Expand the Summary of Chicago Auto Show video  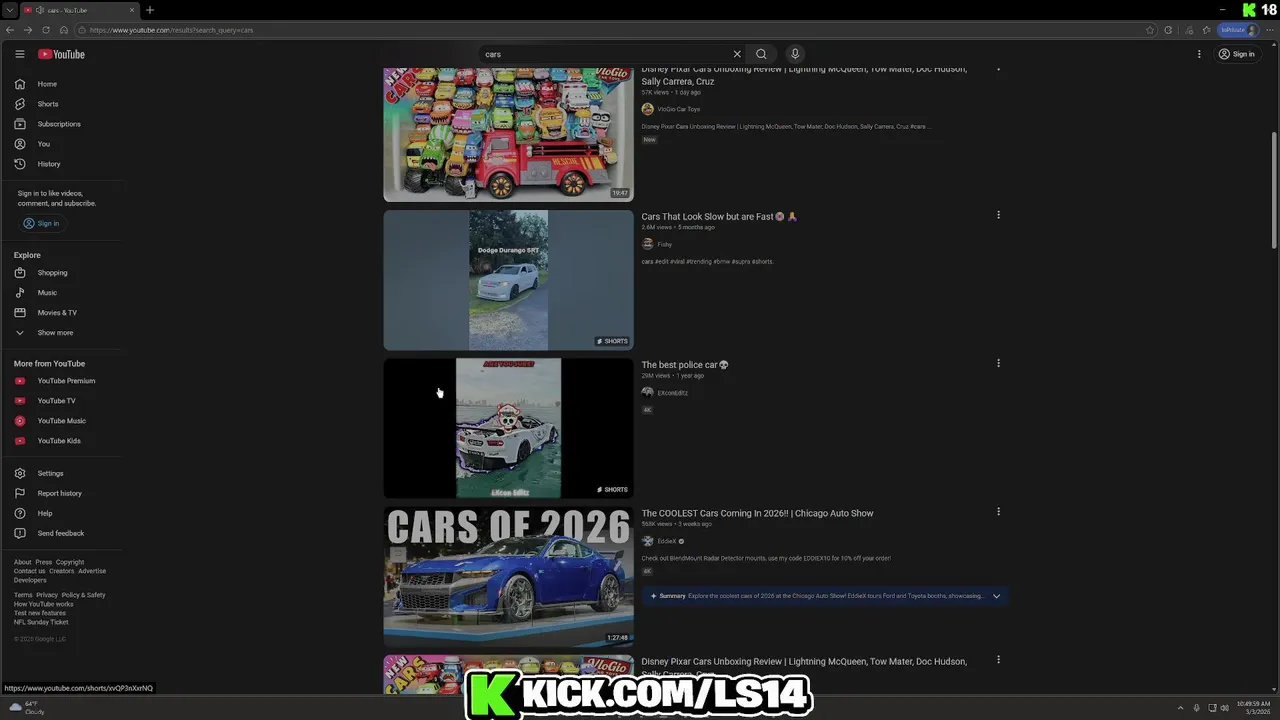click(996, 596)
